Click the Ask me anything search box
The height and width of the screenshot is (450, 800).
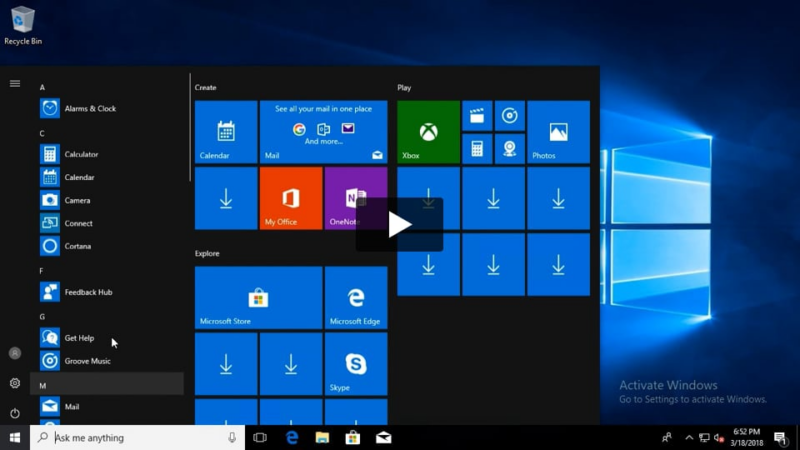click(x=130, y=438)
